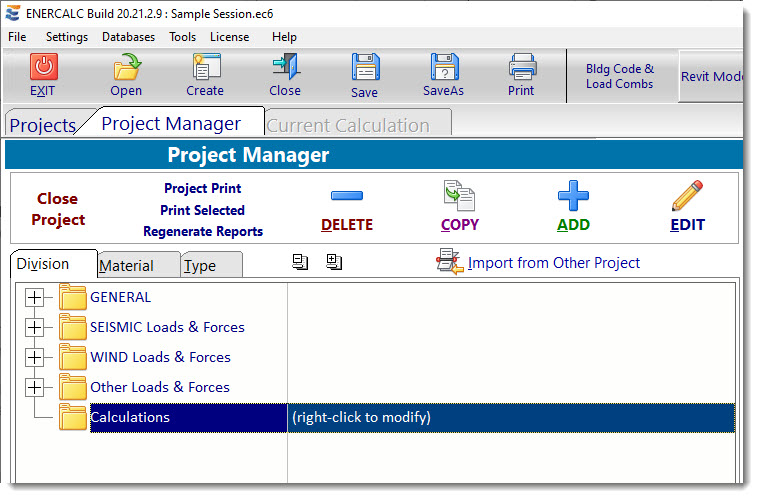Switch to the Projects tab

[43, 125]
